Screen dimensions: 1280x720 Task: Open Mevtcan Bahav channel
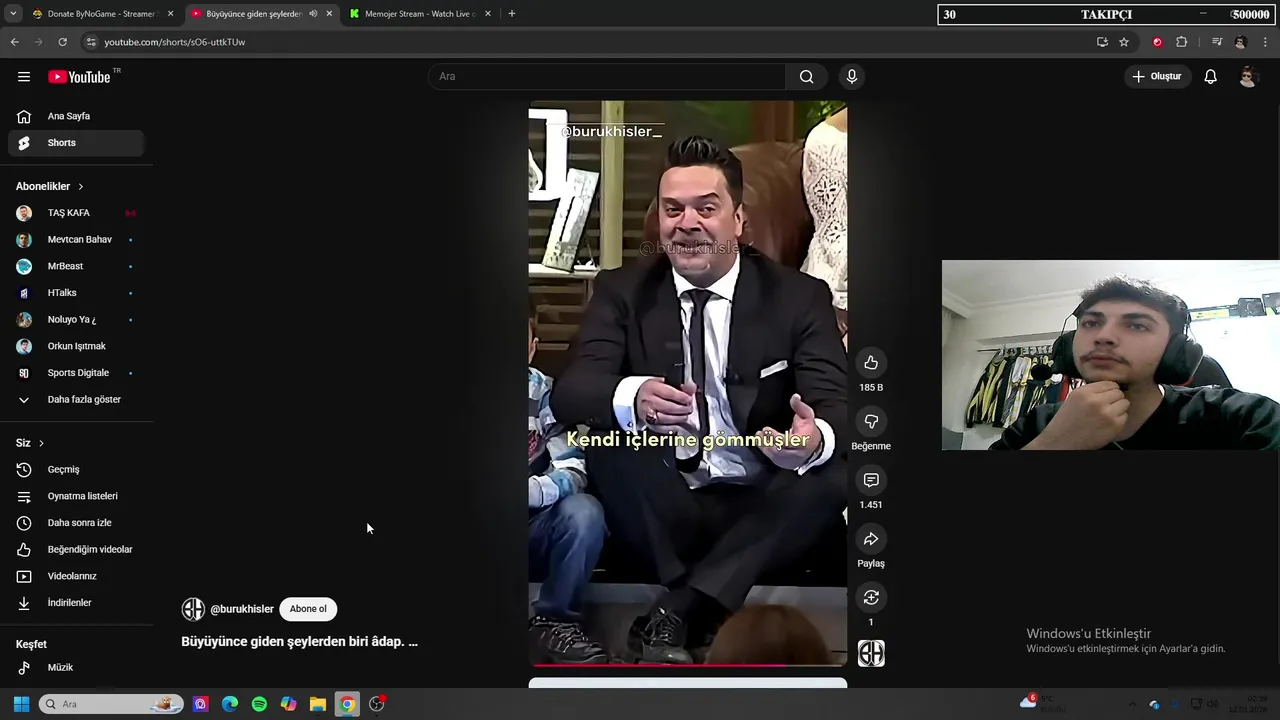(76, 240)
